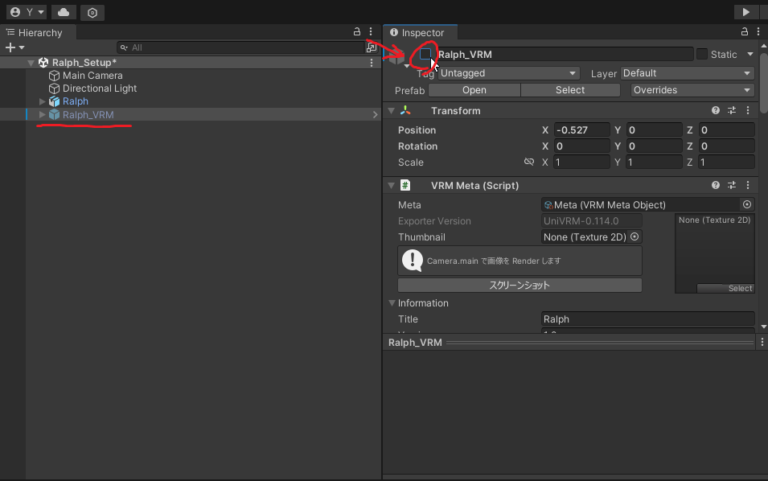
Task: Open Transform component help icon
Action: point(716,111)
